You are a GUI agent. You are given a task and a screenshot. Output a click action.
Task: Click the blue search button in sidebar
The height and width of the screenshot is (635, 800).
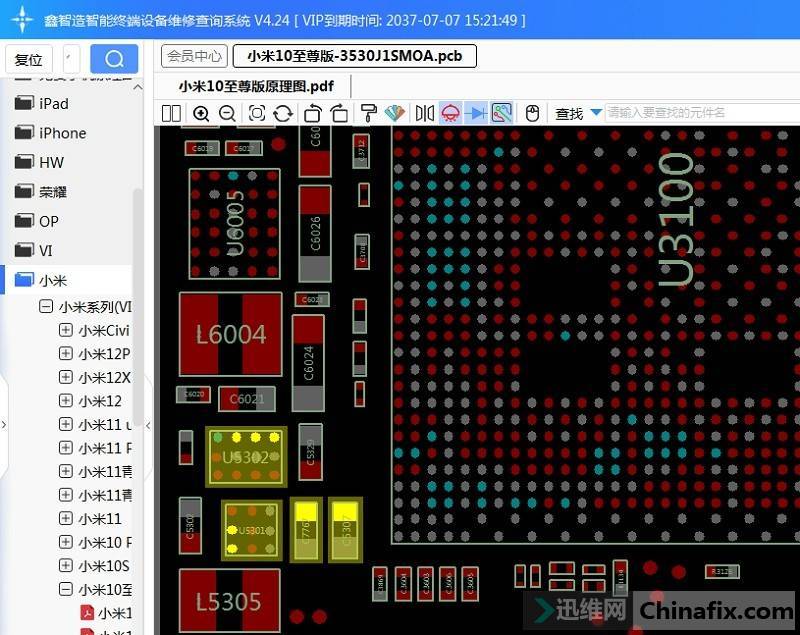[114, 59]
